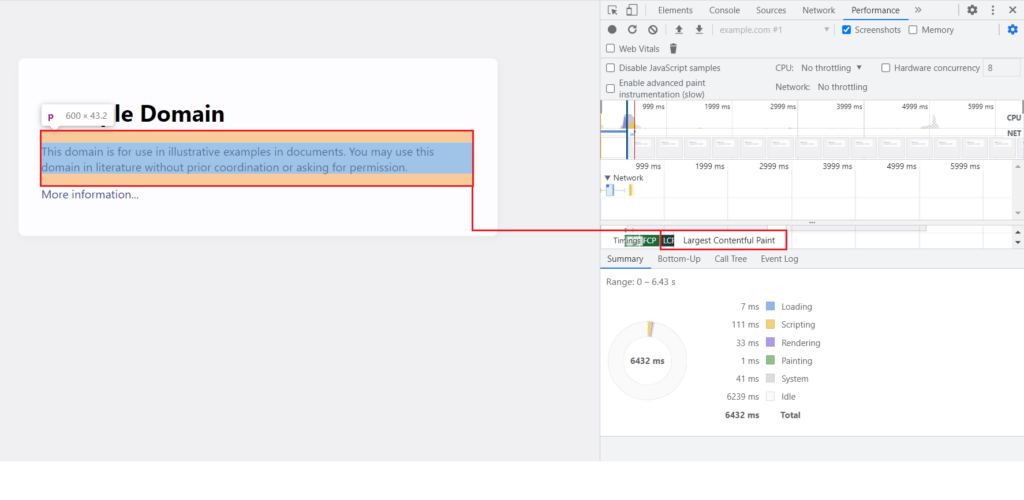Click the "6239 ms" Idle value
This screenshot has width=1024, height=500.
click(x=743, y=396)
